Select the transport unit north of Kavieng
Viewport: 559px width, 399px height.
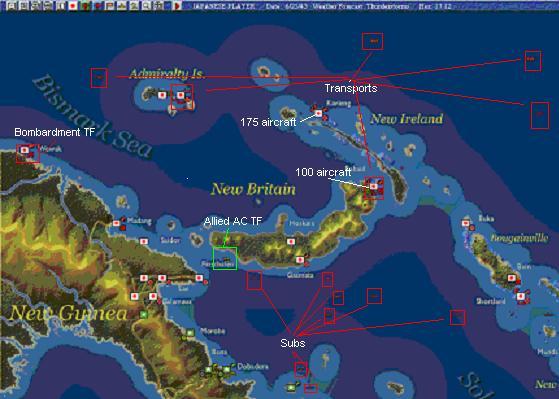373,41
